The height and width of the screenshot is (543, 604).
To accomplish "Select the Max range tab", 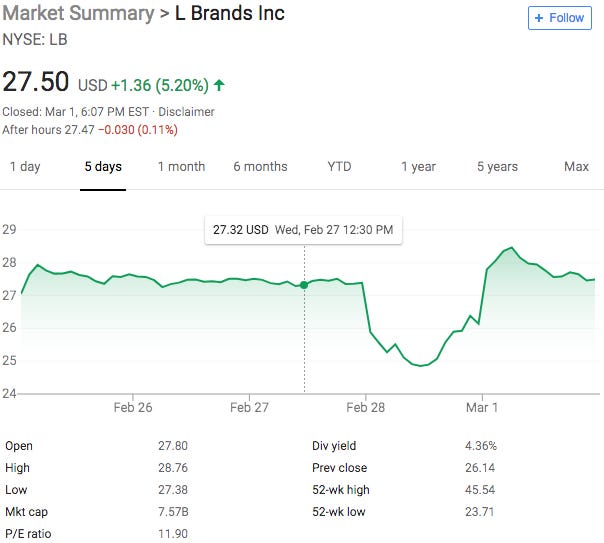I will point(576,167).
